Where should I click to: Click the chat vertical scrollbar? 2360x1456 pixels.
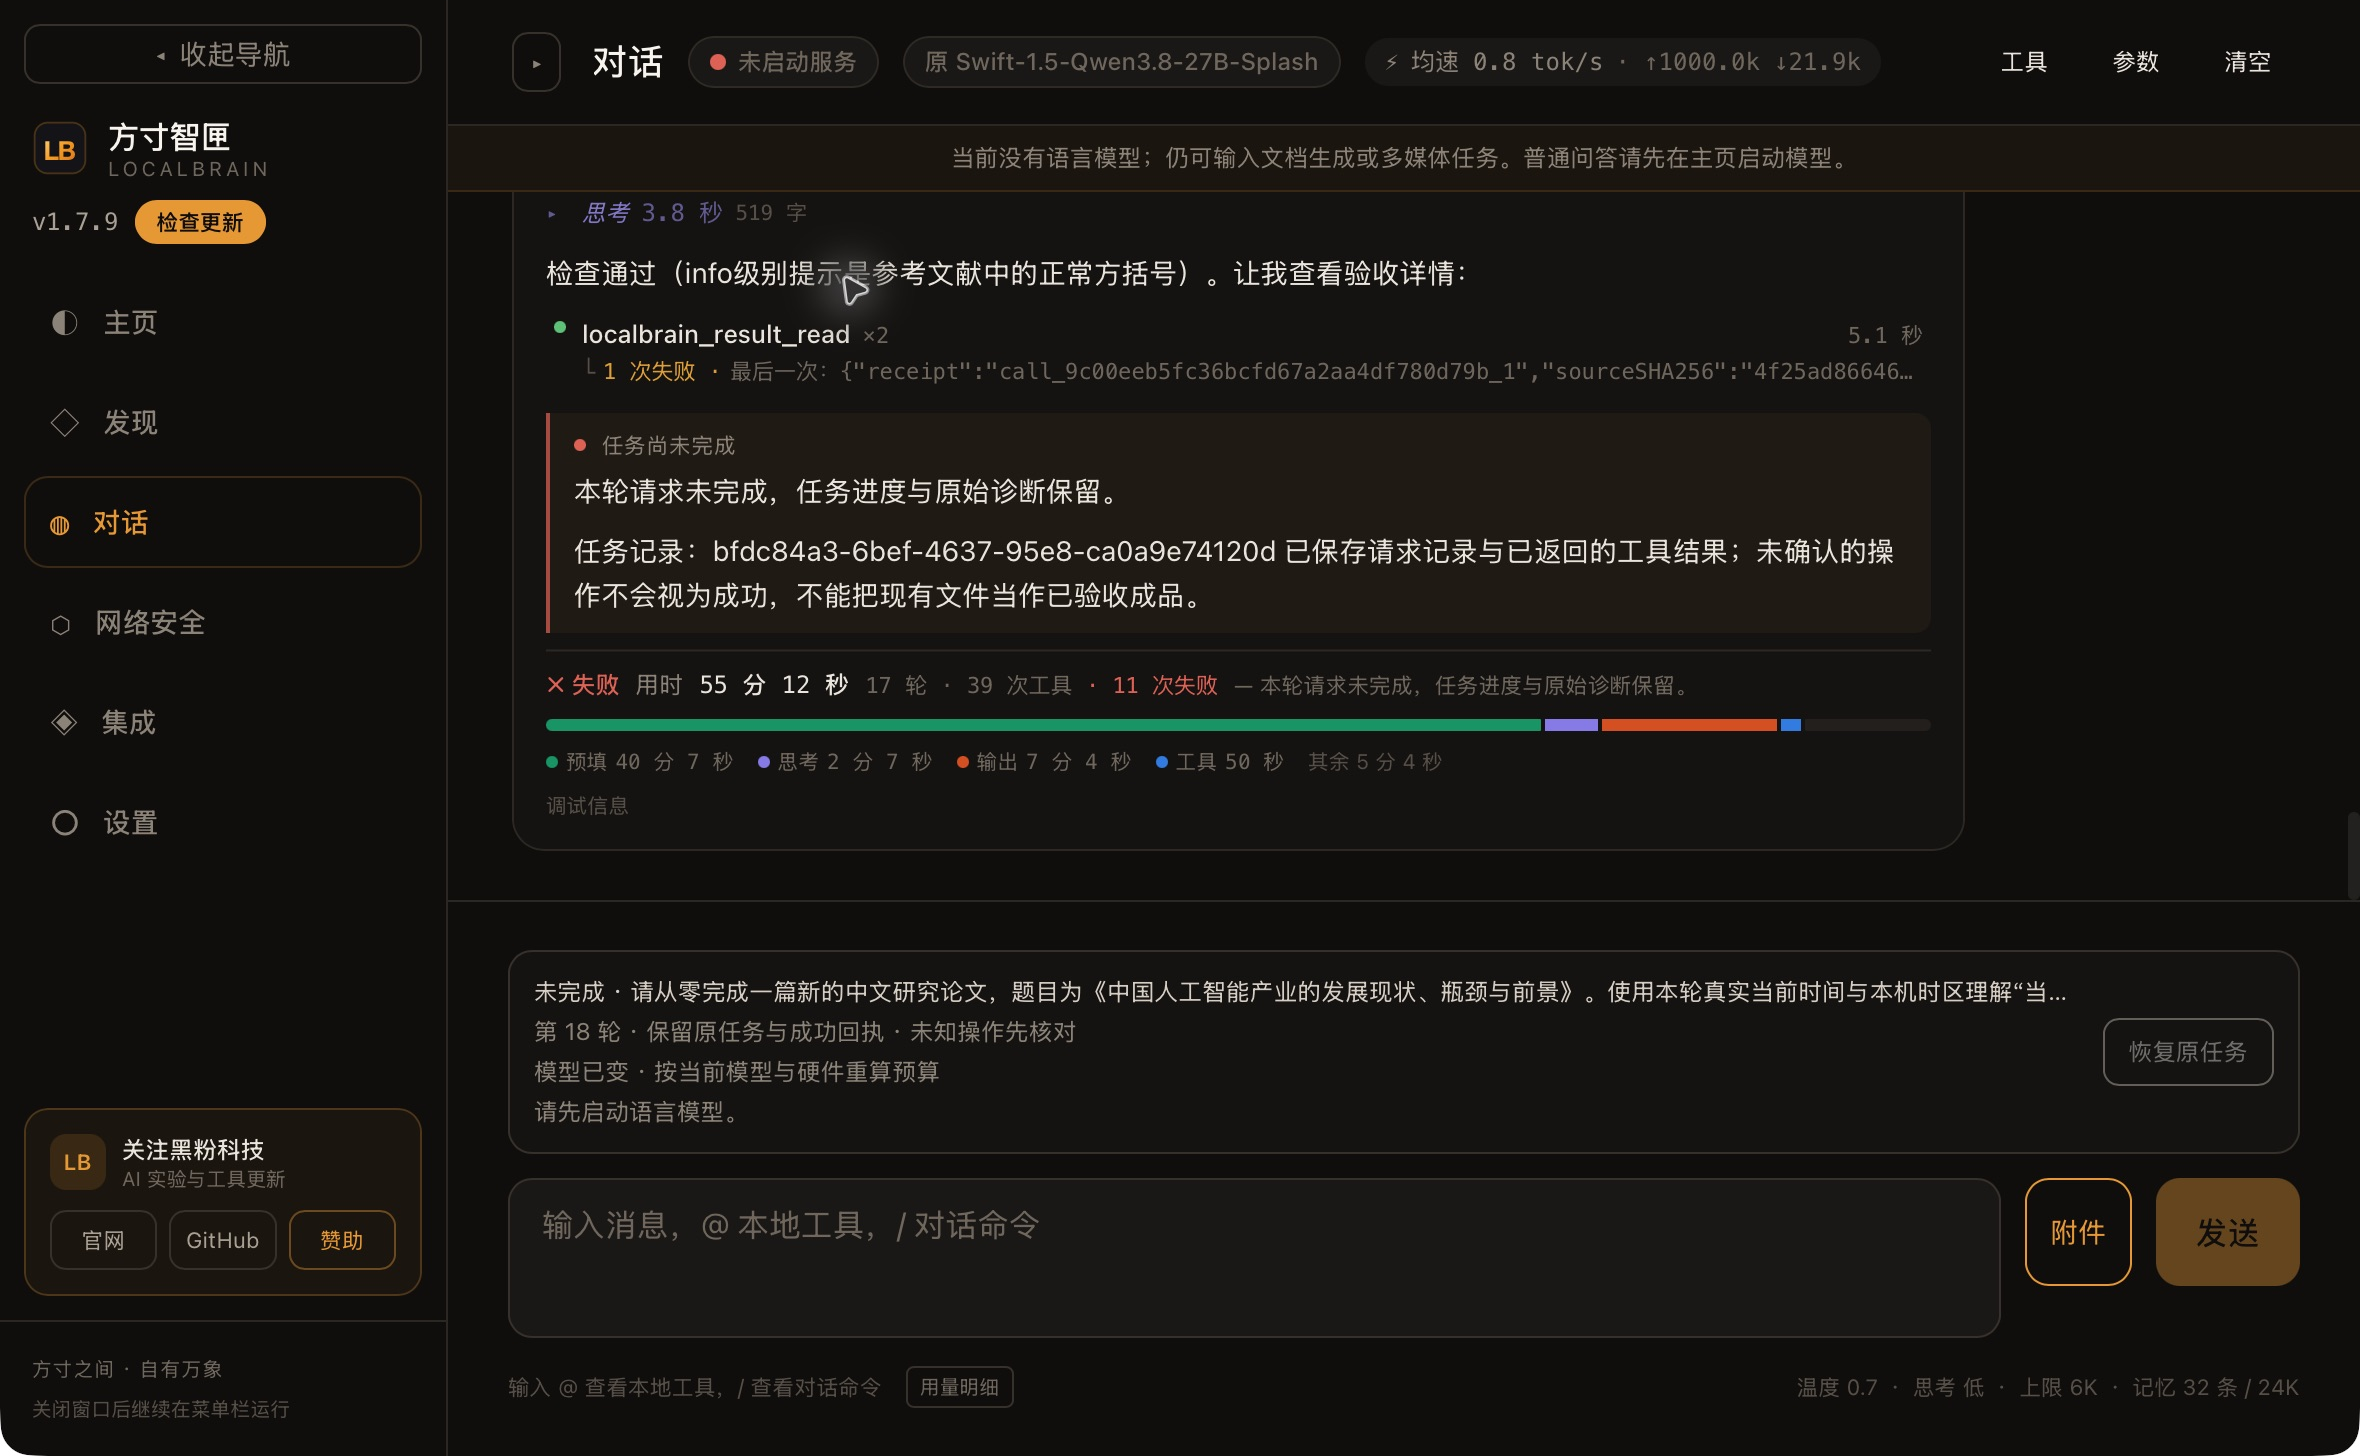[x=2353, y=856]
